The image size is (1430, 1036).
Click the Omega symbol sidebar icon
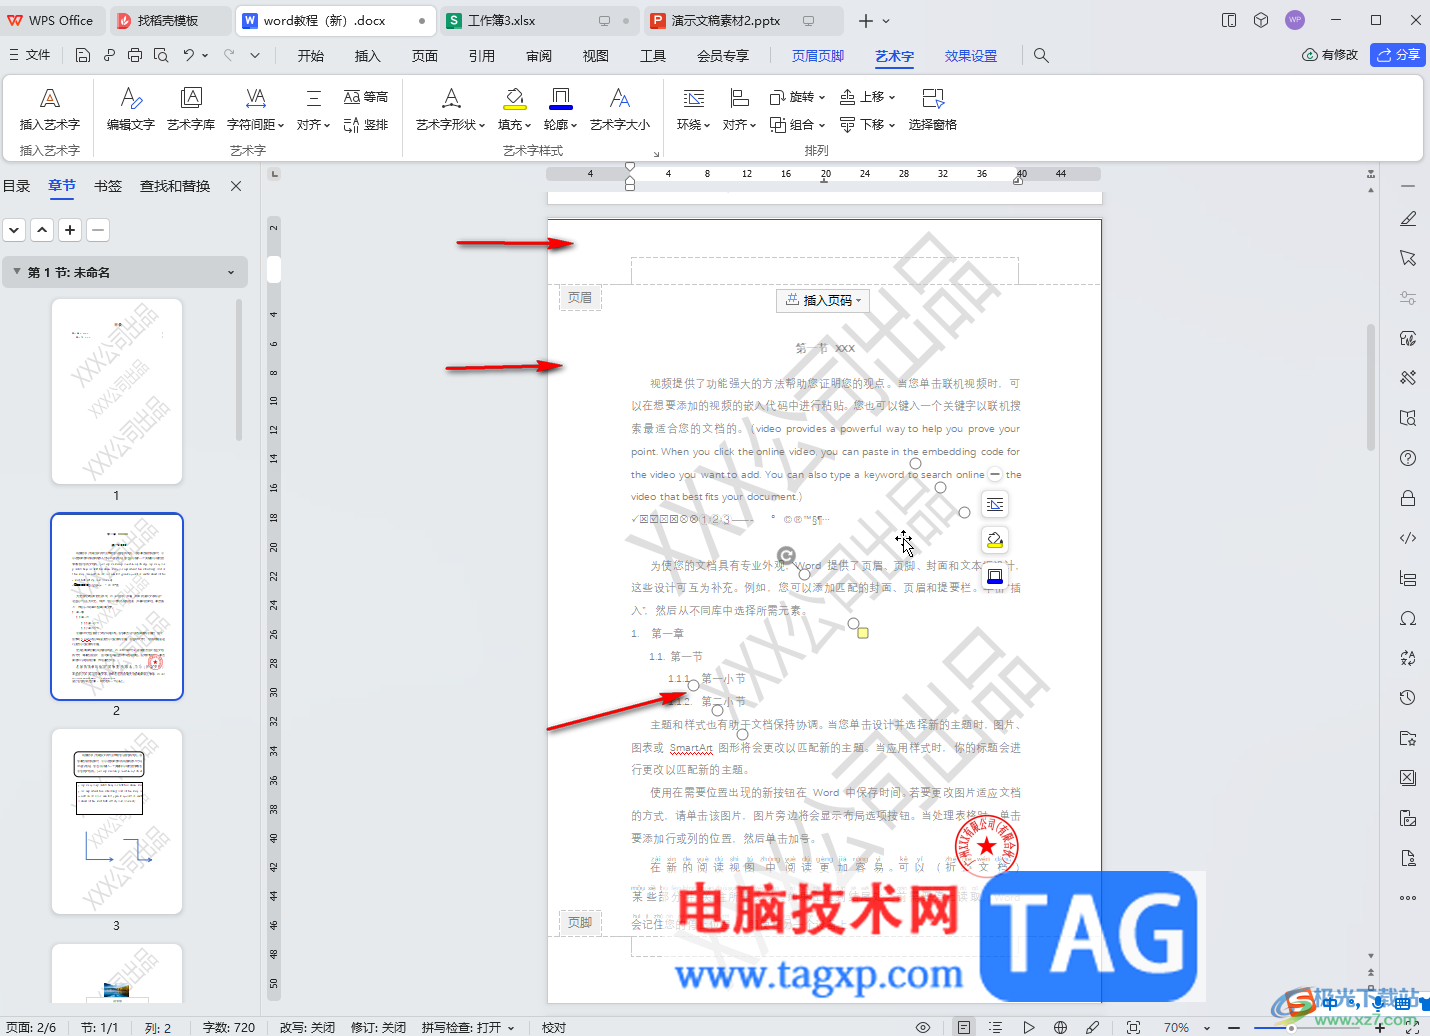[1408, 618]
